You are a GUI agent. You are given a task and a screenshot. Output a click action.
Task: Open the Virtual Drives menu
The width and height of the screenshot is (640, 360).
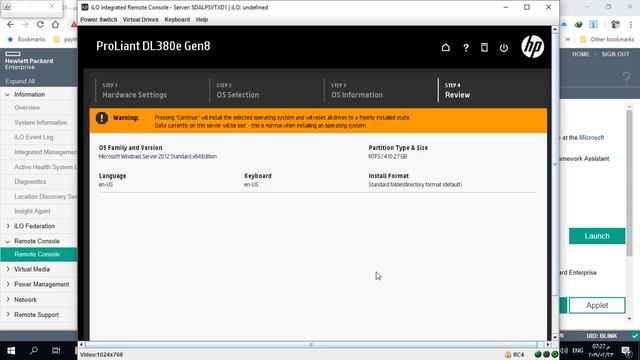140,20
